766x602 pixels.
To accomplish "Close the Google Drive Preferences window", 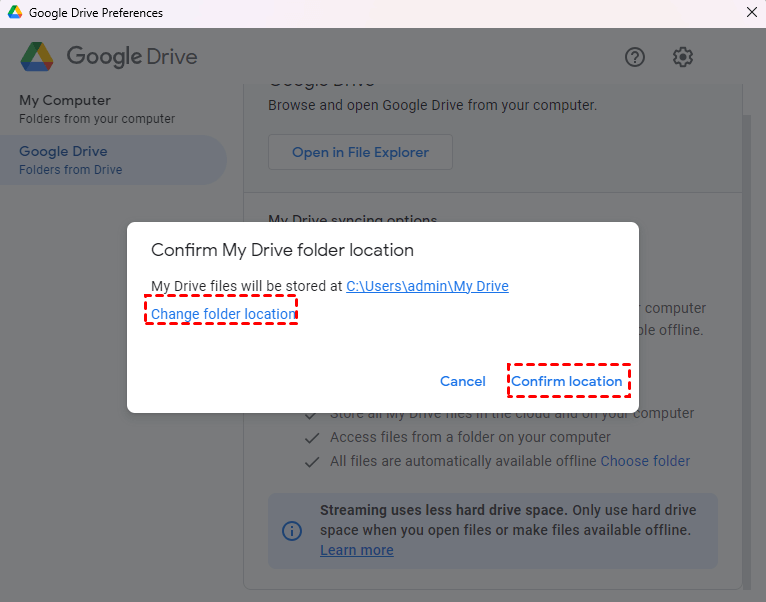I will point(752,13).
